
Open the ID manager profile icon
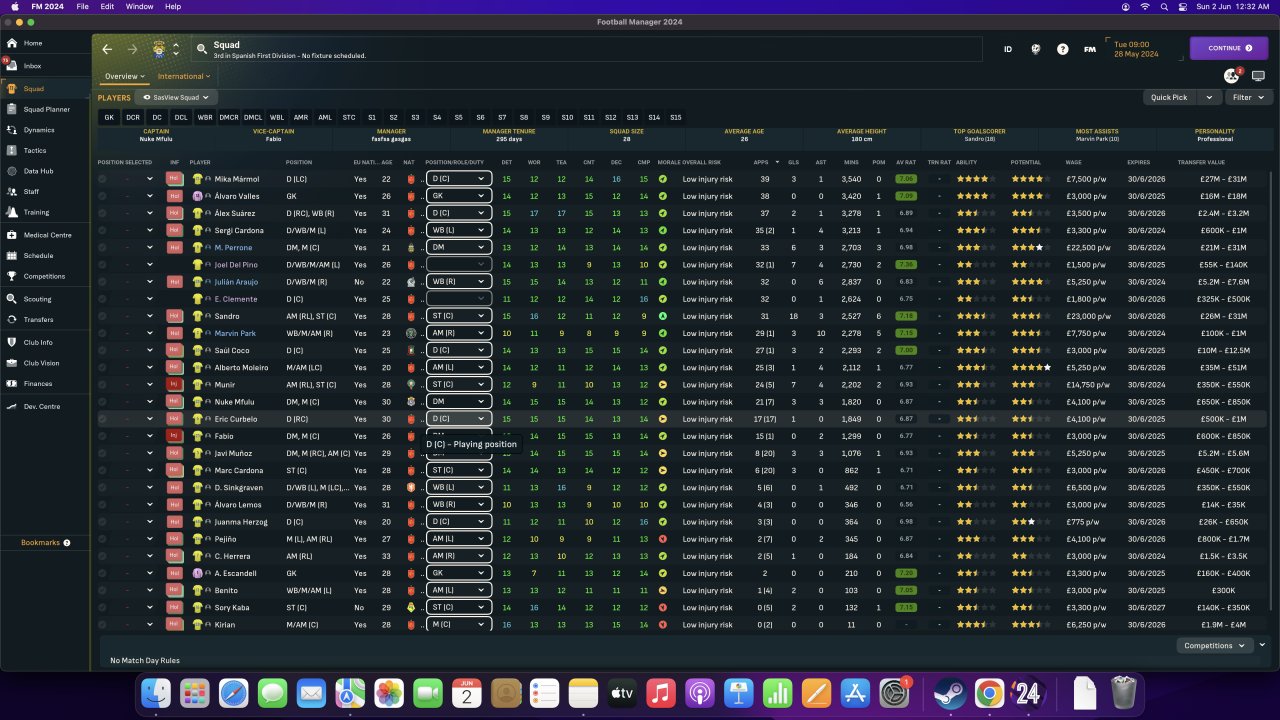point(1008,49)
